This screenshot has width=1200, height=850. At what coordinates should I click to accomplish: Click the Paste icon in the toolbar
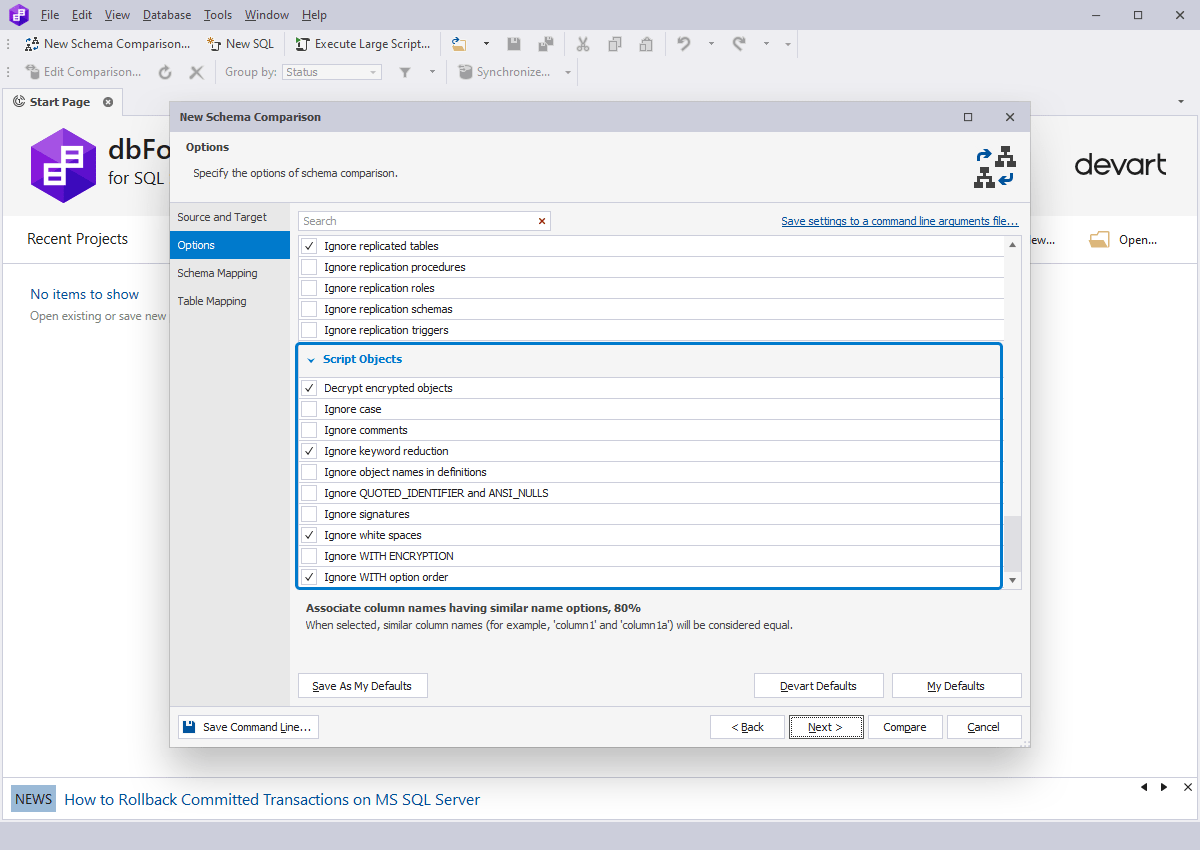[645, 44]
